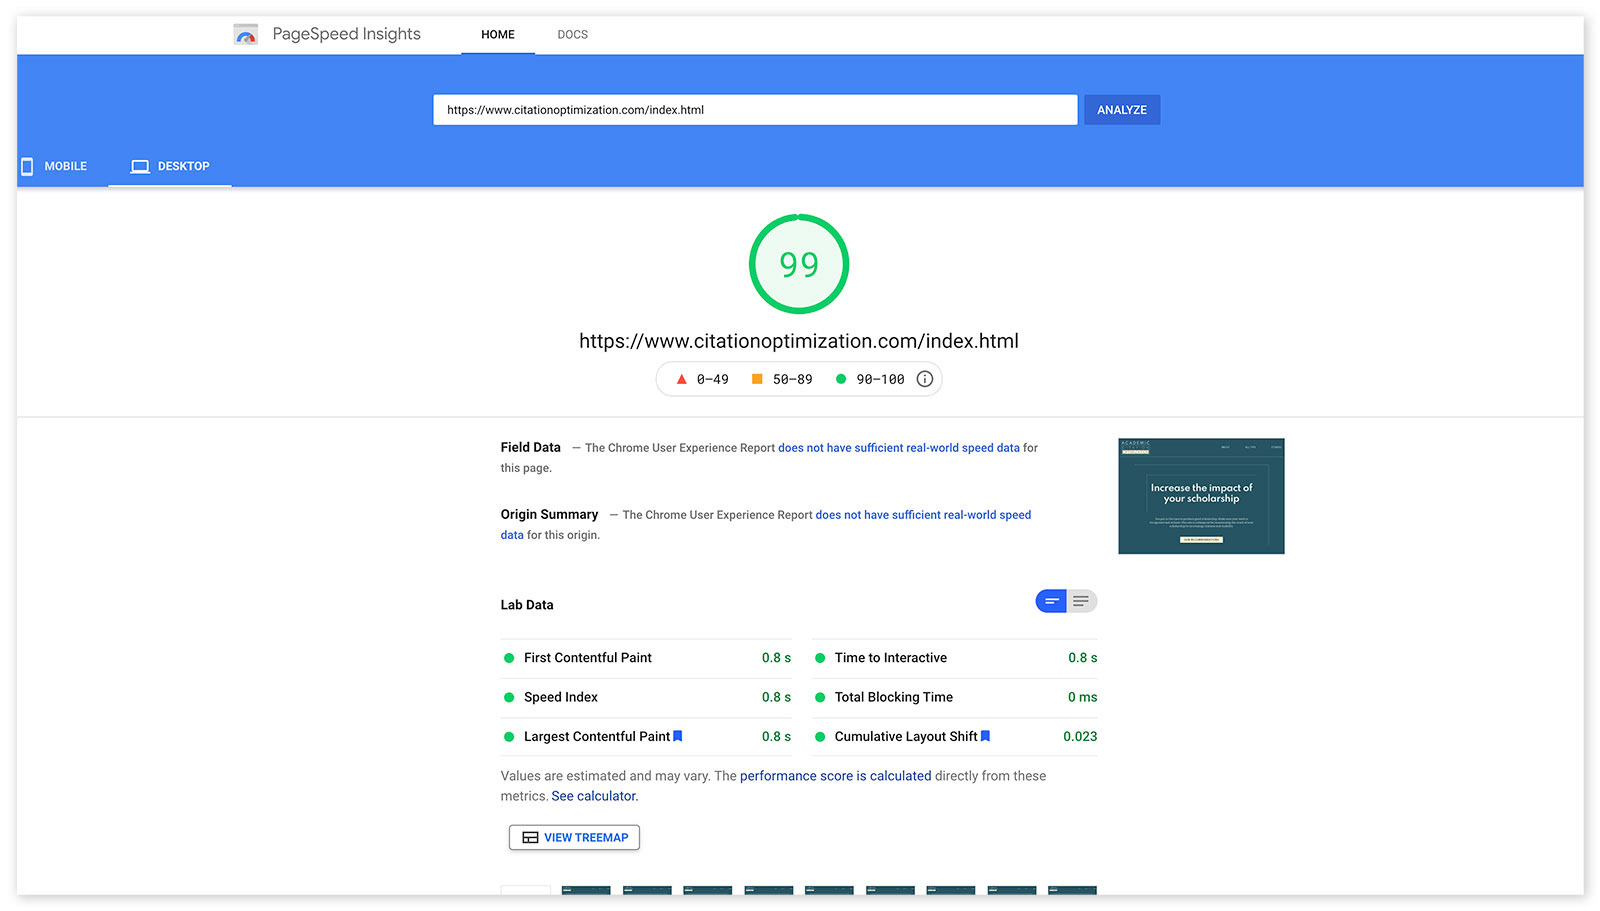Open the DOCS tab
Image resolution: width=1600 pixels, height=911 pixels.
pyautogui.click(x=573, y=35)
